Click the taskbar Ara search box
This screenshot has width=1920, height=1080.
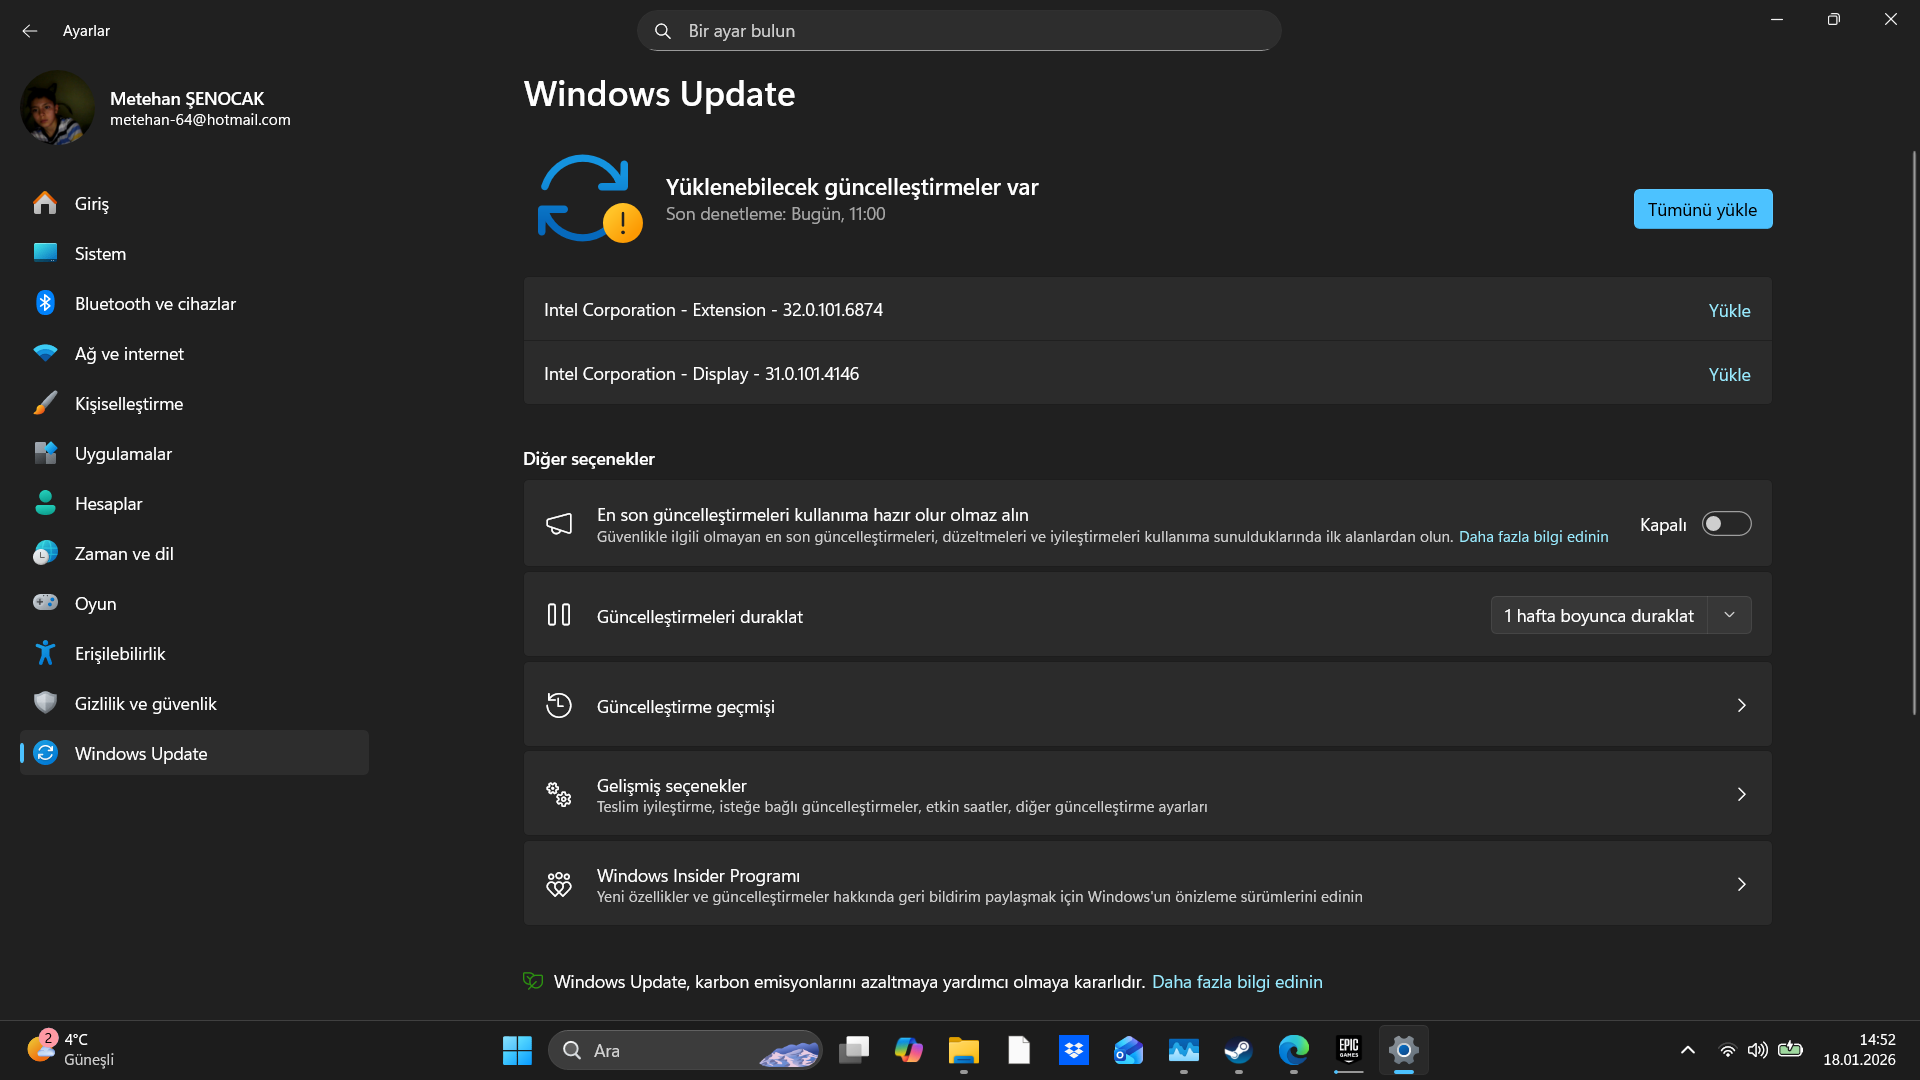(x=685, y=1050)
